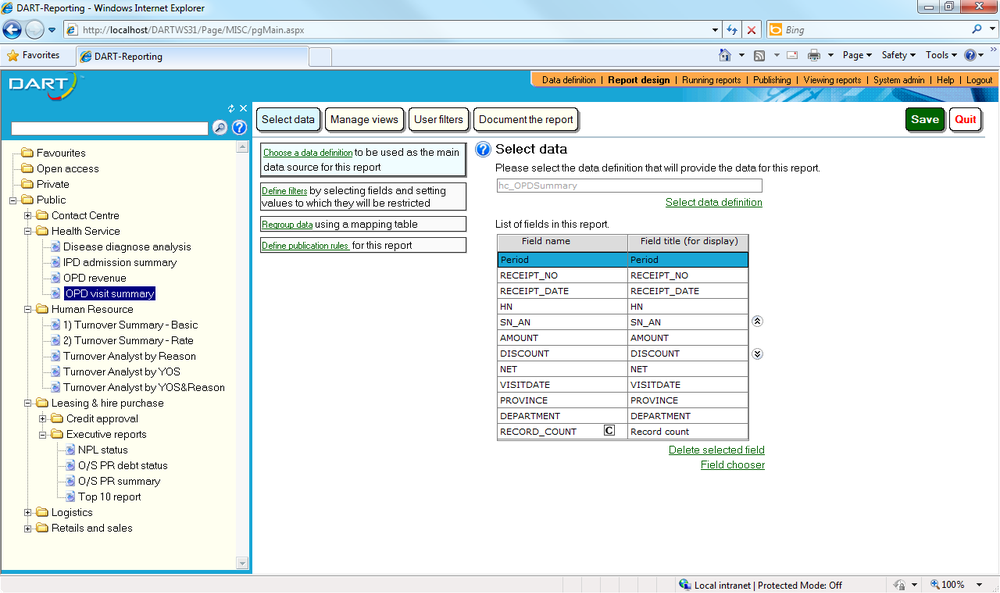The width and height of the screenshot is (1000, 593).
Task: Collapse the Health Service folder
Action: point(27,231)
